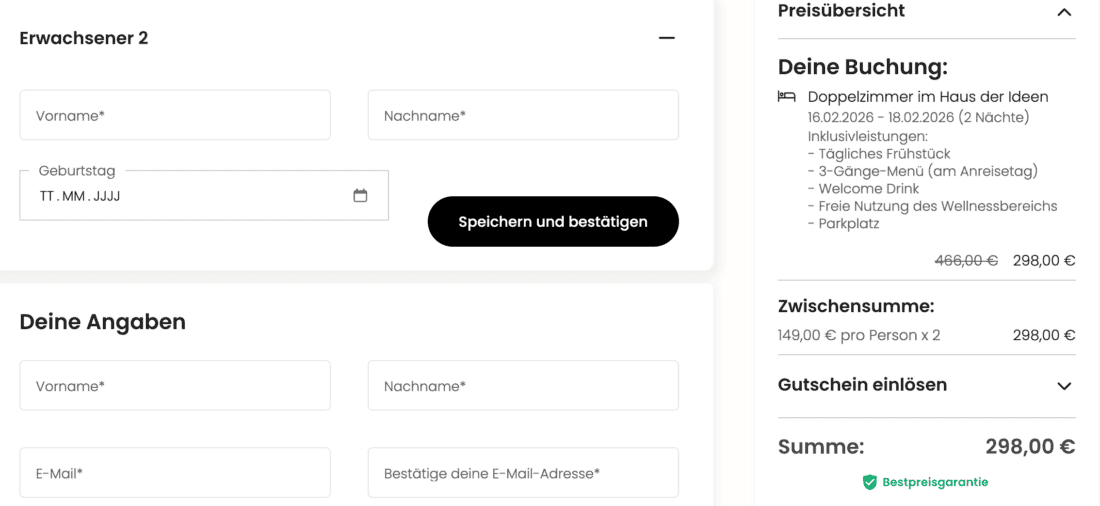The image size is (1100, 506).
Task: Focus the Vorname field under Erwachsener 2
Action: [x=175, y=115]
